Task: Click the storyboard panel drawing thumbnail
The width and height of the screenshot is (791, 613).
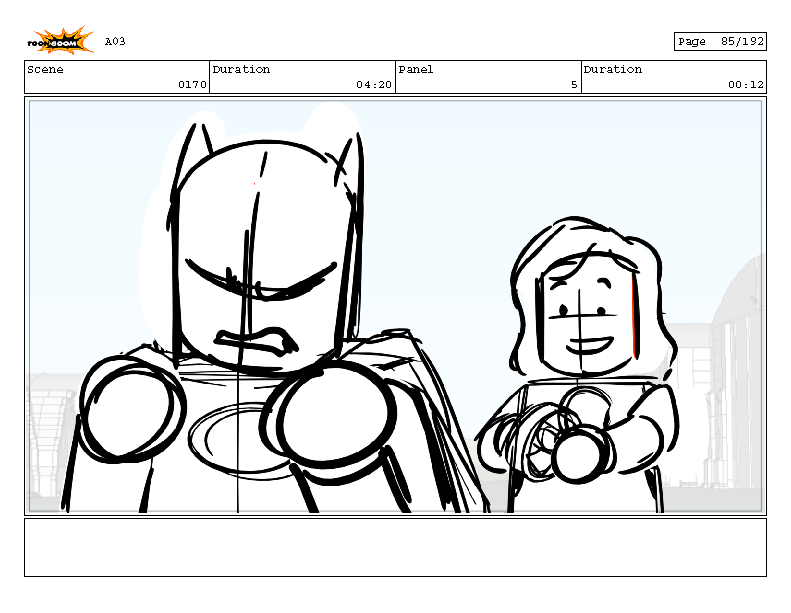Action: click(396, 306)
